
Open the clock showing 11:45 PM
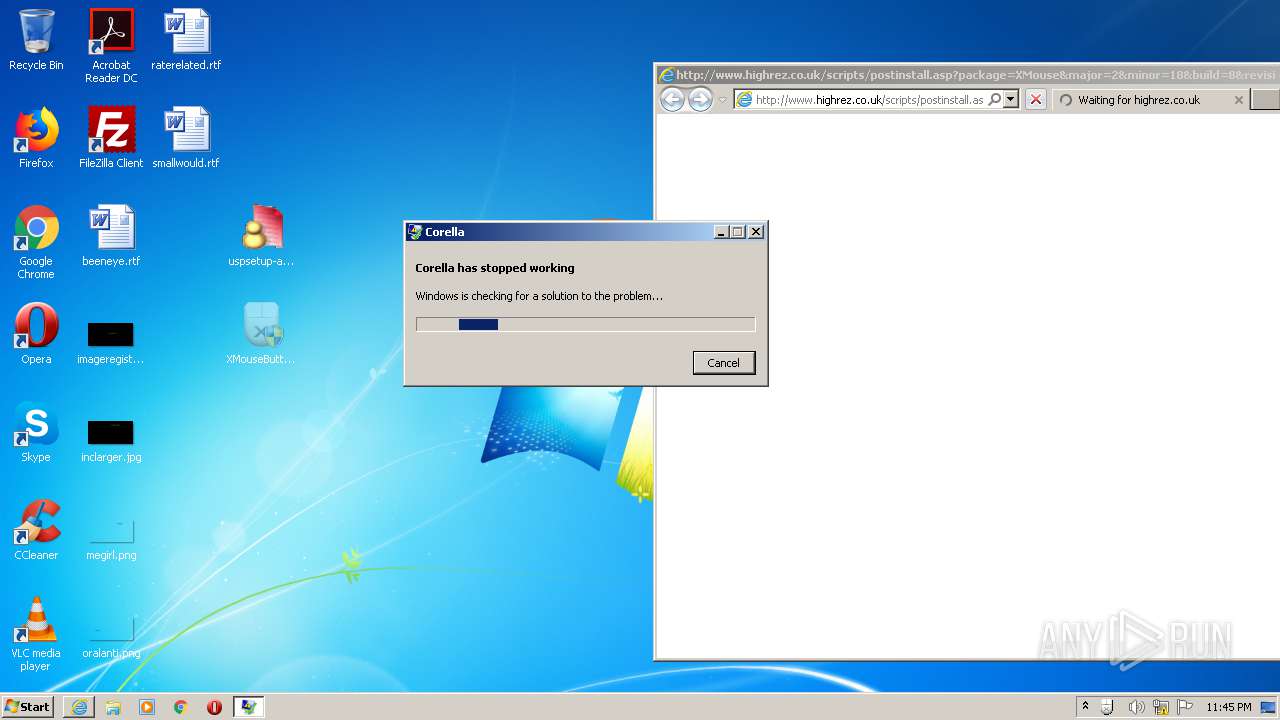1228,707
